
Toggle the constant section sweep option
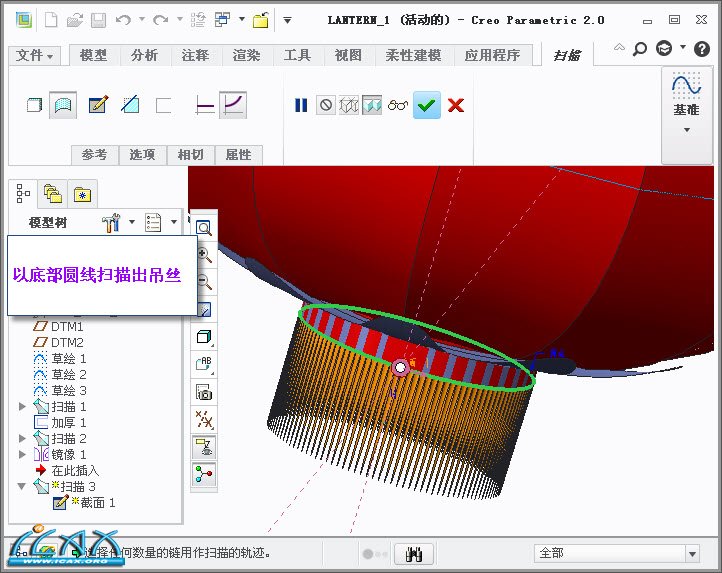click(x=205, y=104)
